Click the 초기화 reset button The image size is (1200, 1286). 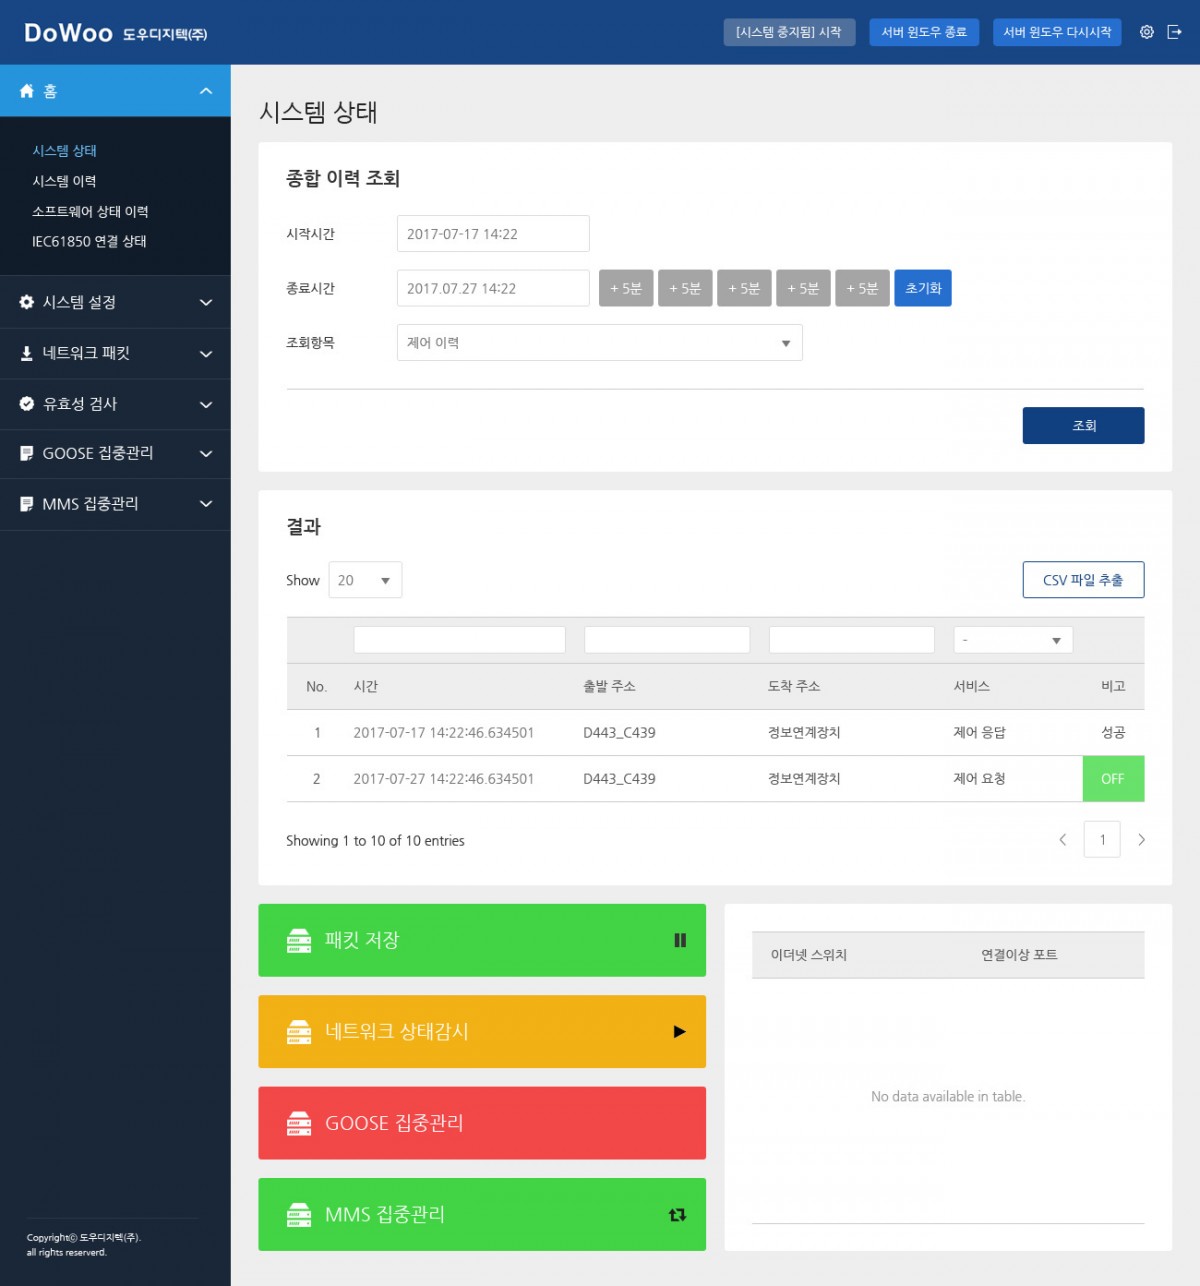pyautogui.click(x=923, y=288)
